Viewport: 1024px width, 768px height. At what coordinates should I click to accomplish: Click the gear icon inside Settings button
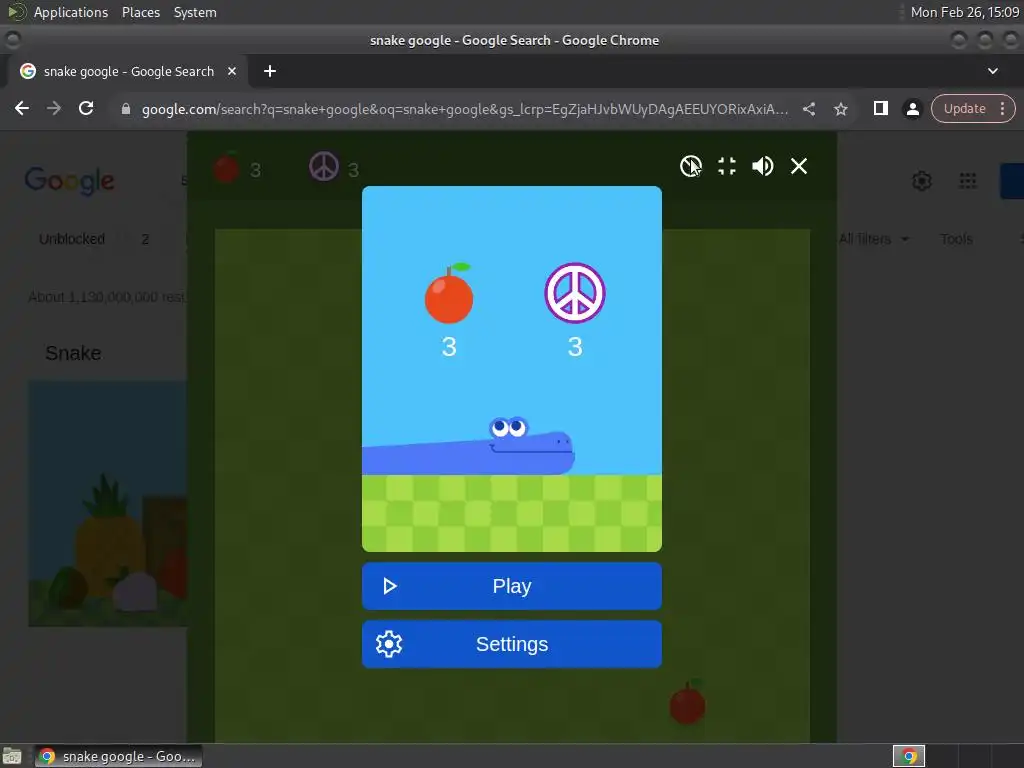[x=389, y=644]
